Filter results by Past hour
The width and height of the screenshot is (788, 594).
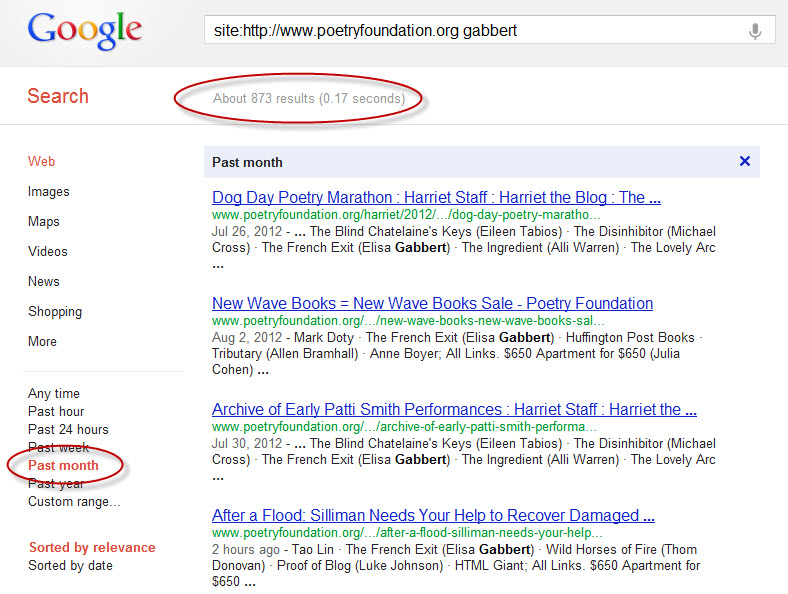tap(56, 412)
